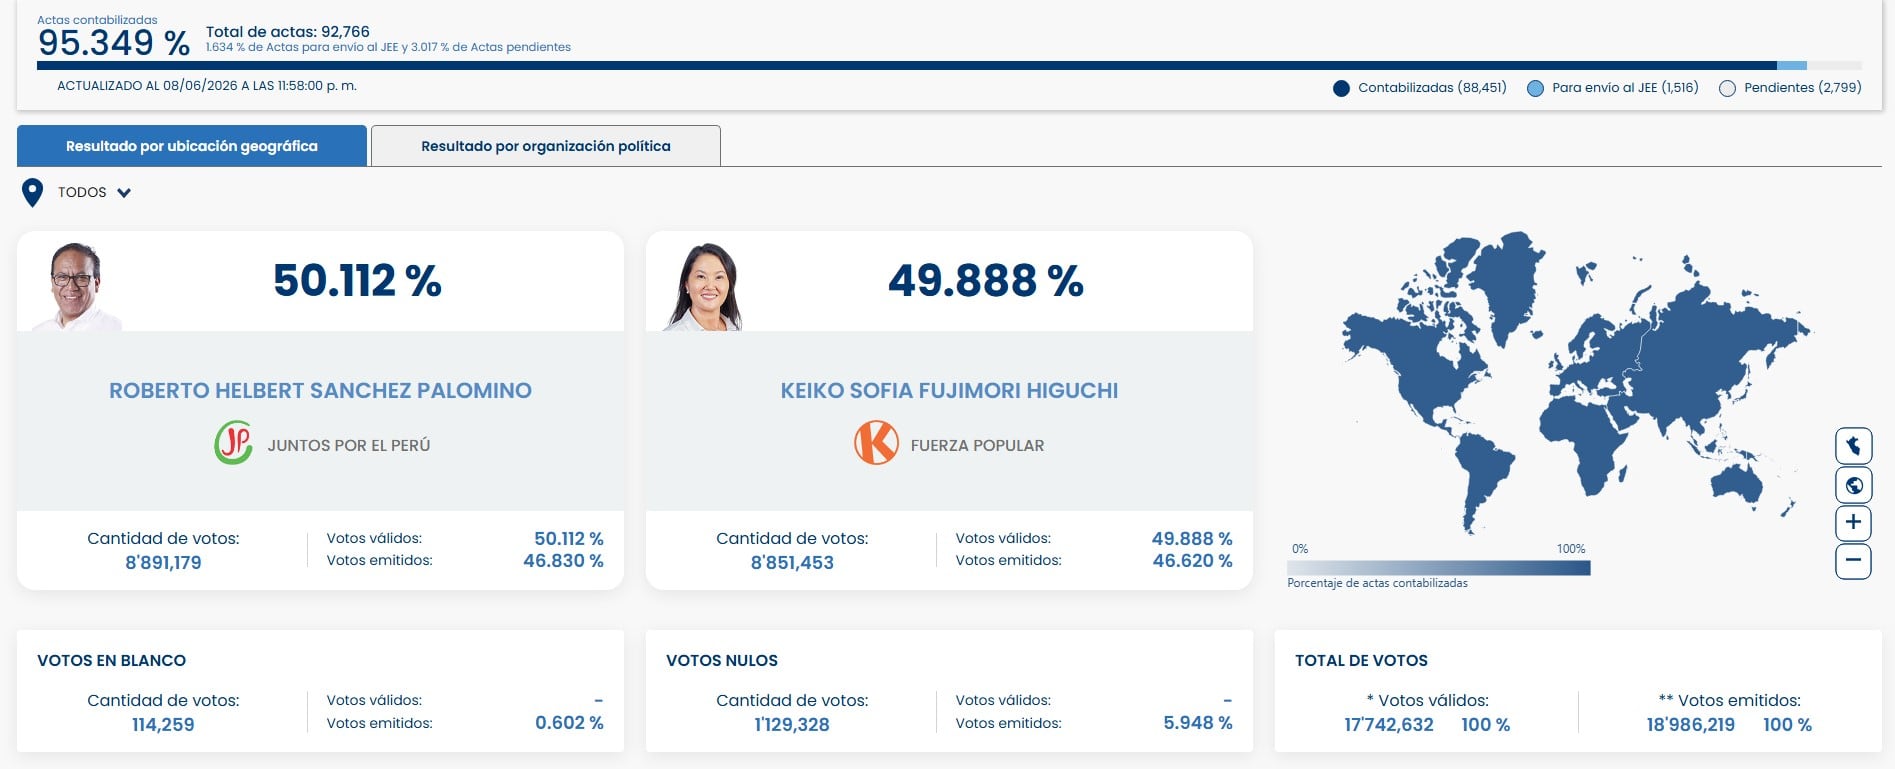
Task: Click the 46.830 % votos emitidos value
Action: point(563,561)
